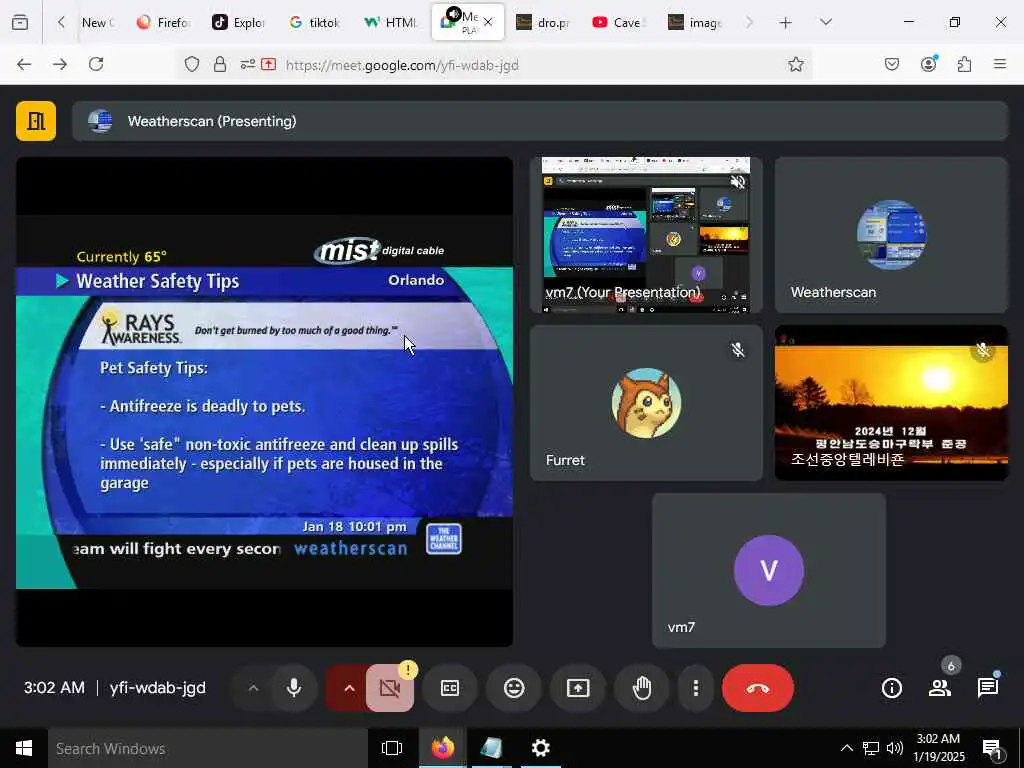Open the Action Center notifications
1024x768 pixels.
point(993,749)
